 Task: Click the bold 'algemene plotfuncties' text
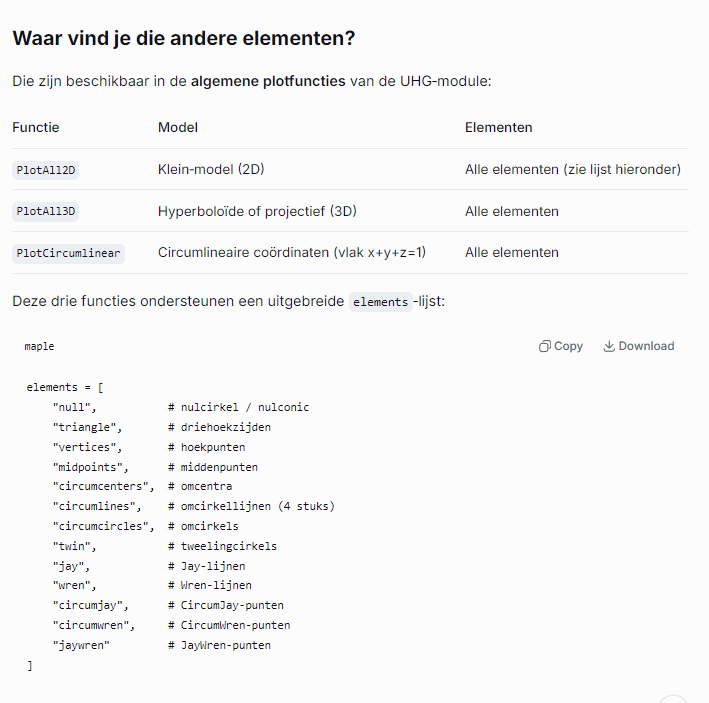[x=268, y=81]
